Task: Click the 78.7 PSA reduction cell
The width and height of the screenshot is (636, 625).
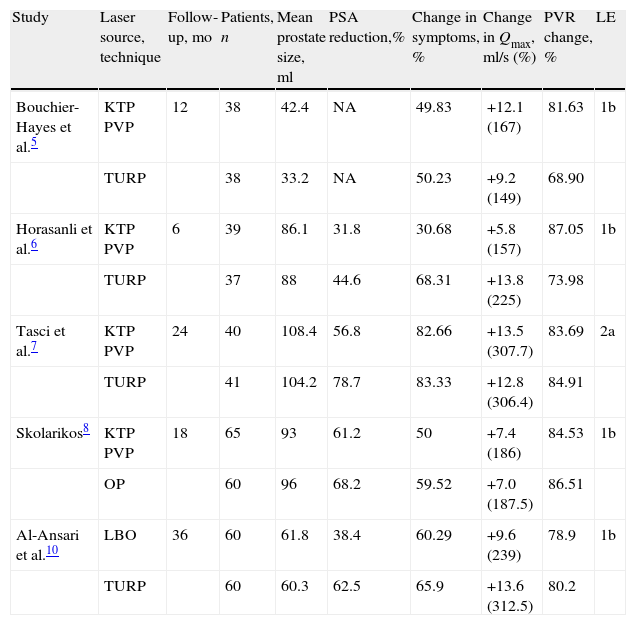Action: point(345,381)
